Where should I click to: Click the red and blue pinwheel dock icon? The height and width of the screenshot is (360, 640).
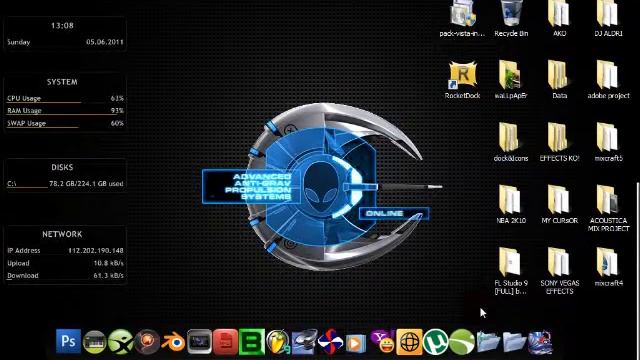330,342
